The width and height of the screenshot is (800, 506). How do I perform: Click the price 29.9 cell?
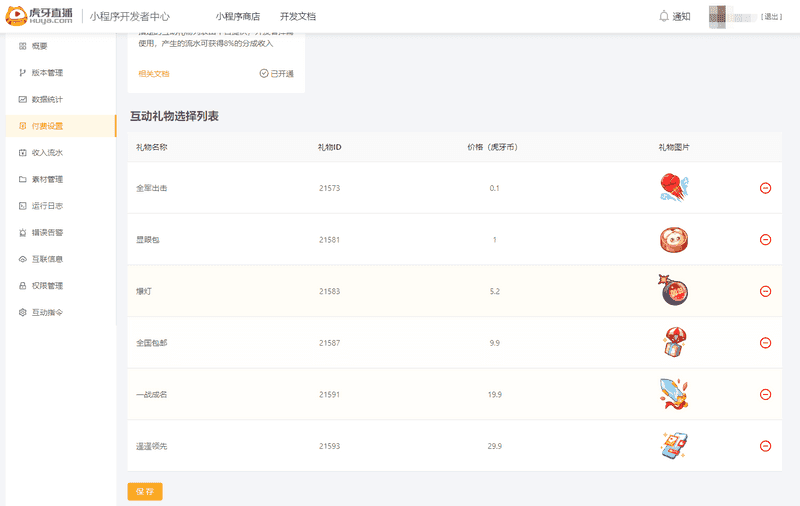(x=494, y=446)
